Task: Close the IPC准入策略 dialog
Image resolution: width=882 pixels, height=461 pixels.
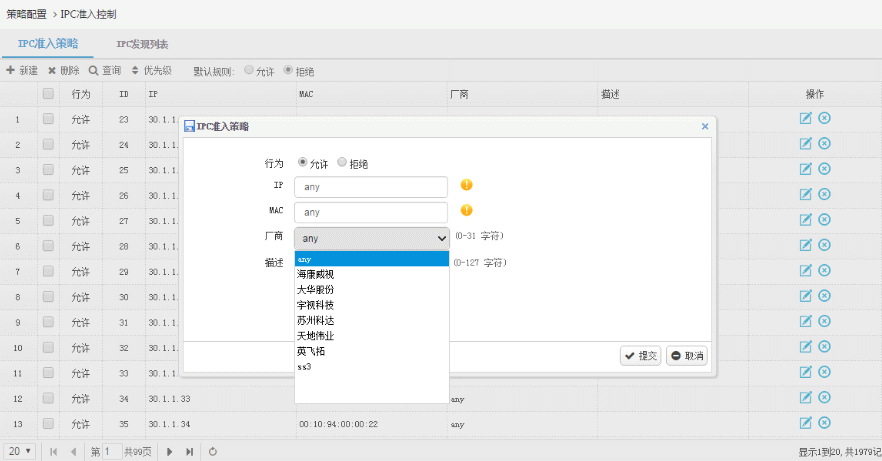Action: 704,127
